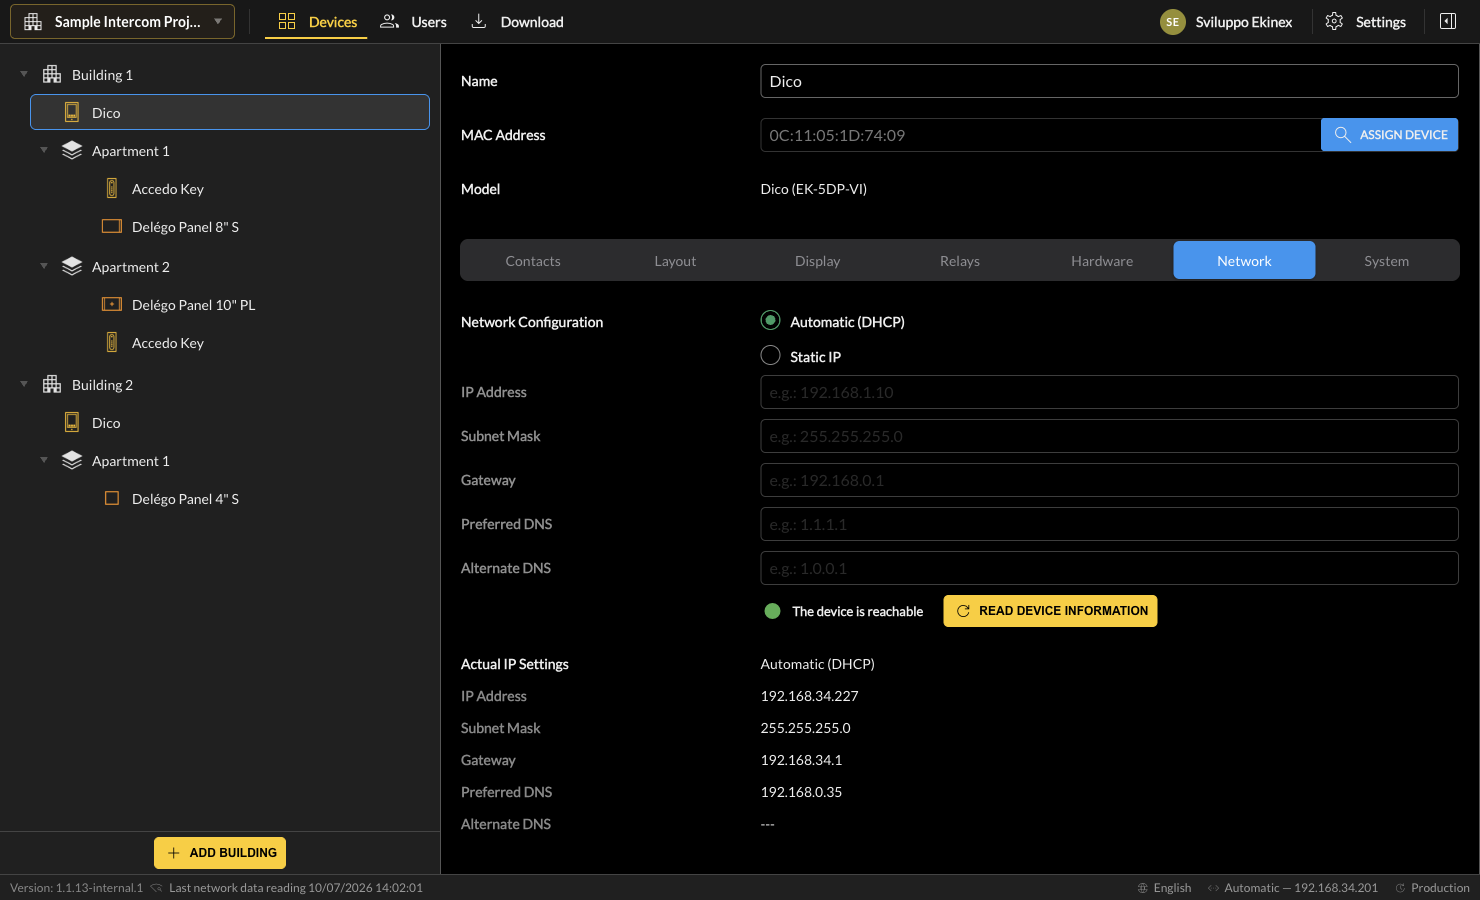Collapse the Building 1 tree node
Screen dimensions: 1480x900
pyautogui.click(x=24, y=74)
